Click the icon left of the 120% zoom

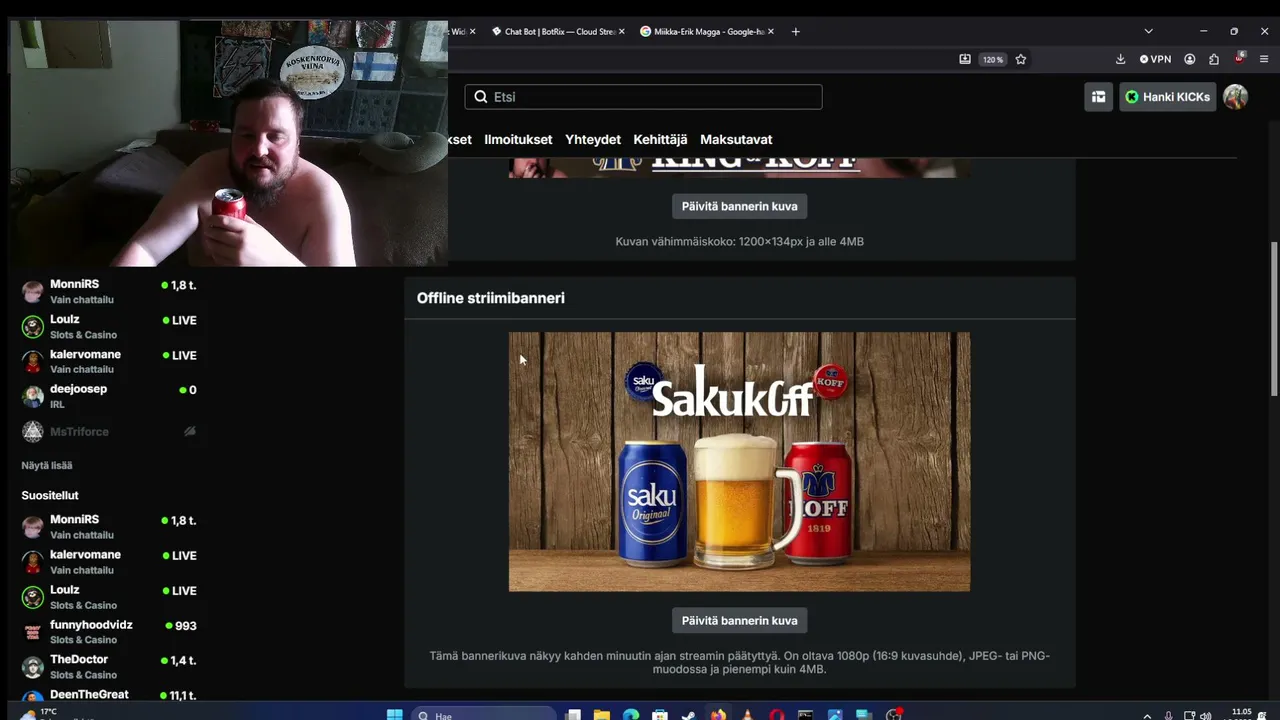click(x=965, y=59)
